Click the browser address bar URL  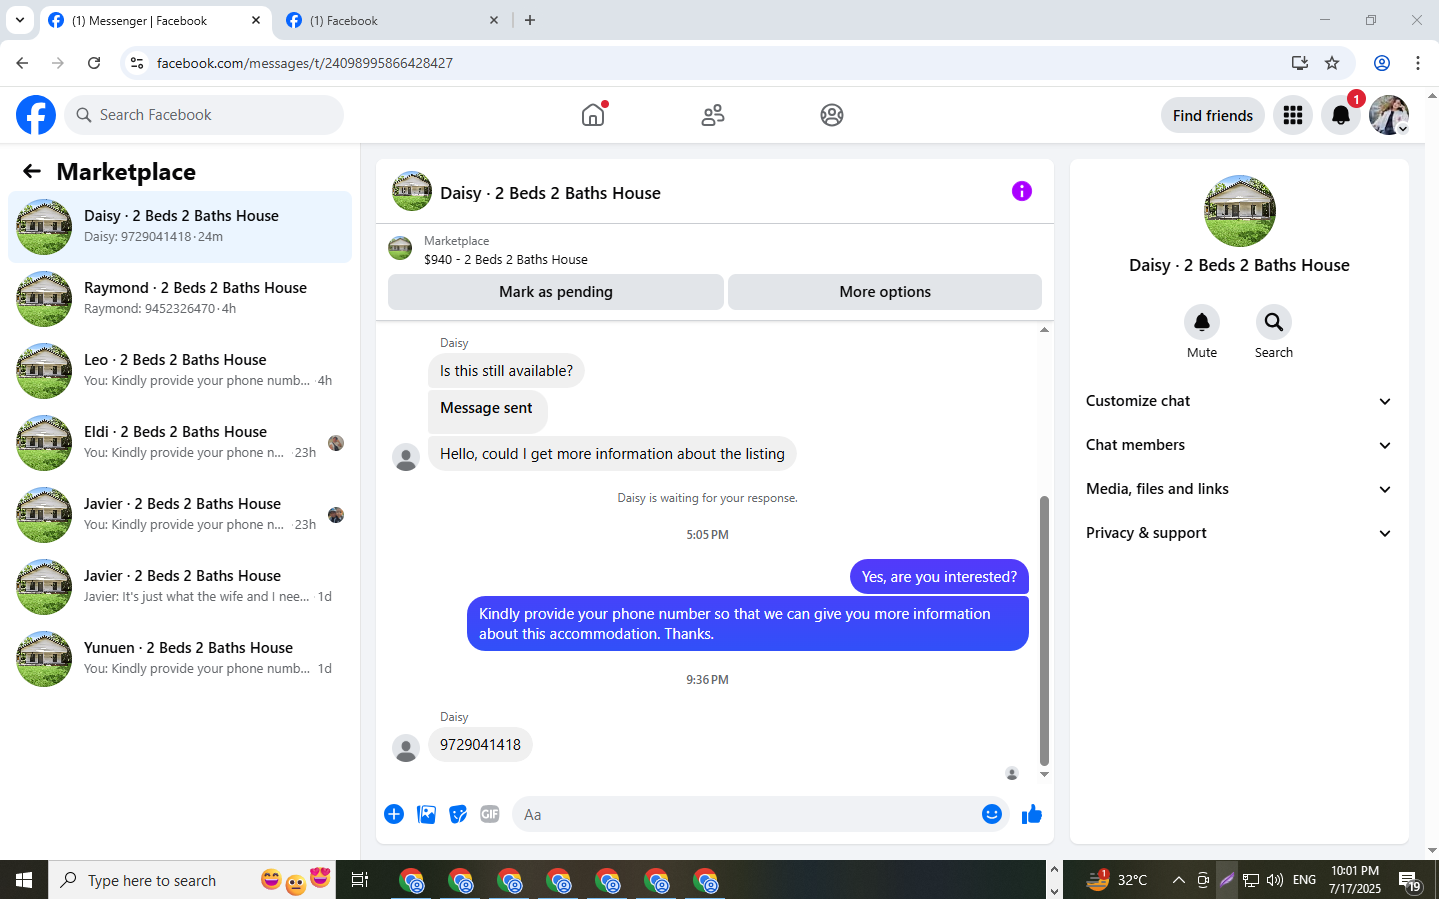click(305, 63)
